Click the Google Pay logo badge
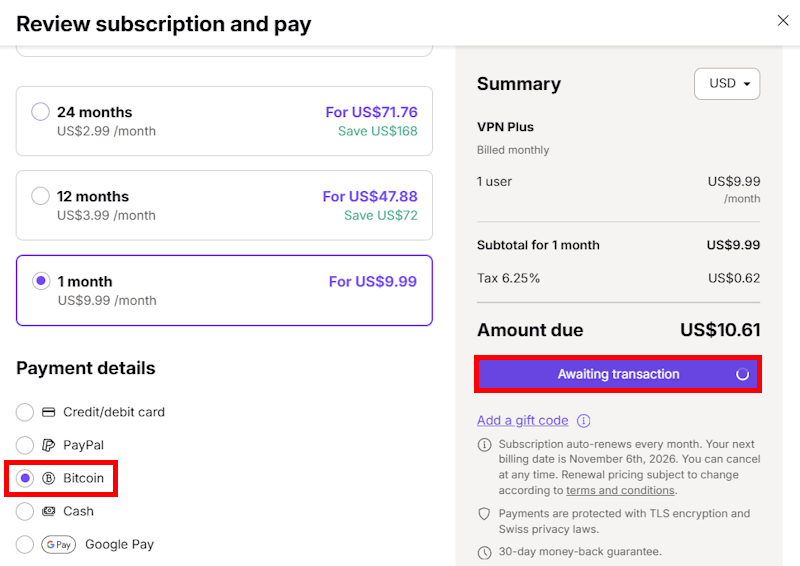 59,545
